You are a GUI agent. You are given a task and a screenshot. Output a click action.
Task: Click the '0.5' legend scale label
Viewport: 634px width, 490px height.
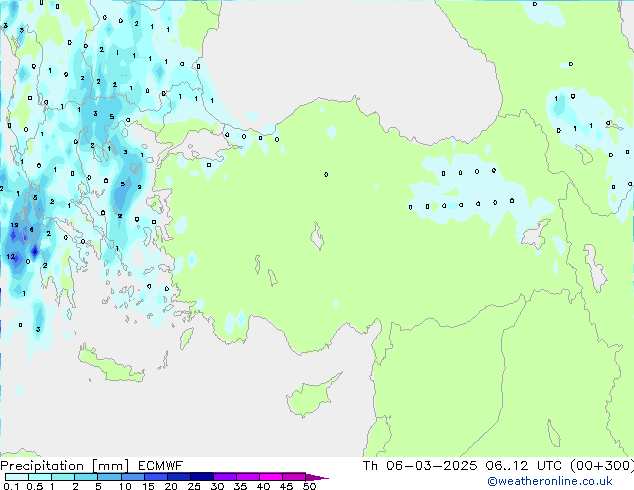[x=35, y=486]
